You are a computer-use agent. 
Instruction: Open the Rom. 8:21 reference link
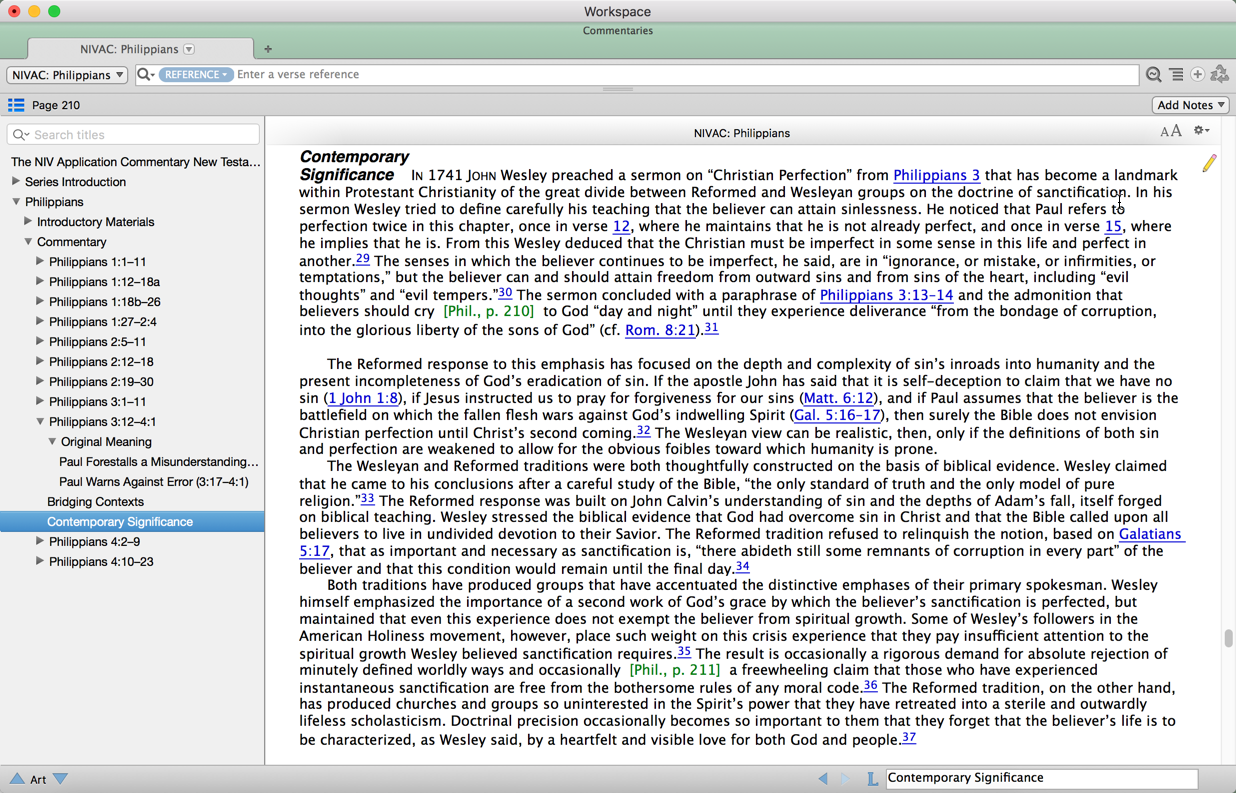click(x=660, y=330)
